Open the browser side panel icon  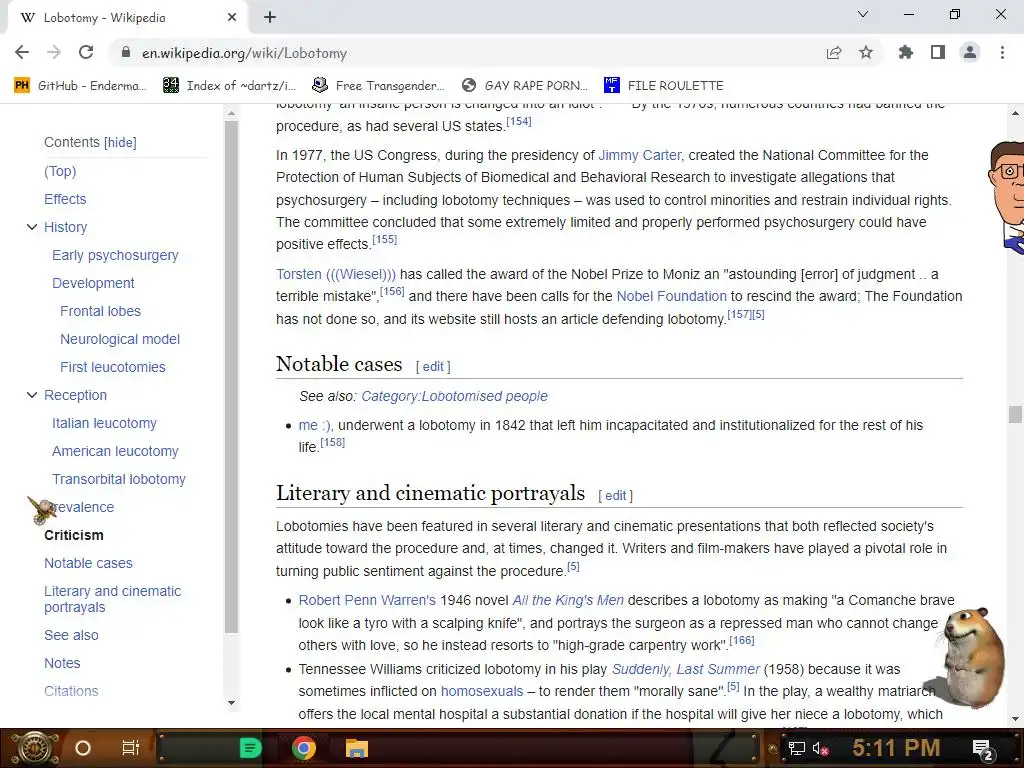point(938,52)
